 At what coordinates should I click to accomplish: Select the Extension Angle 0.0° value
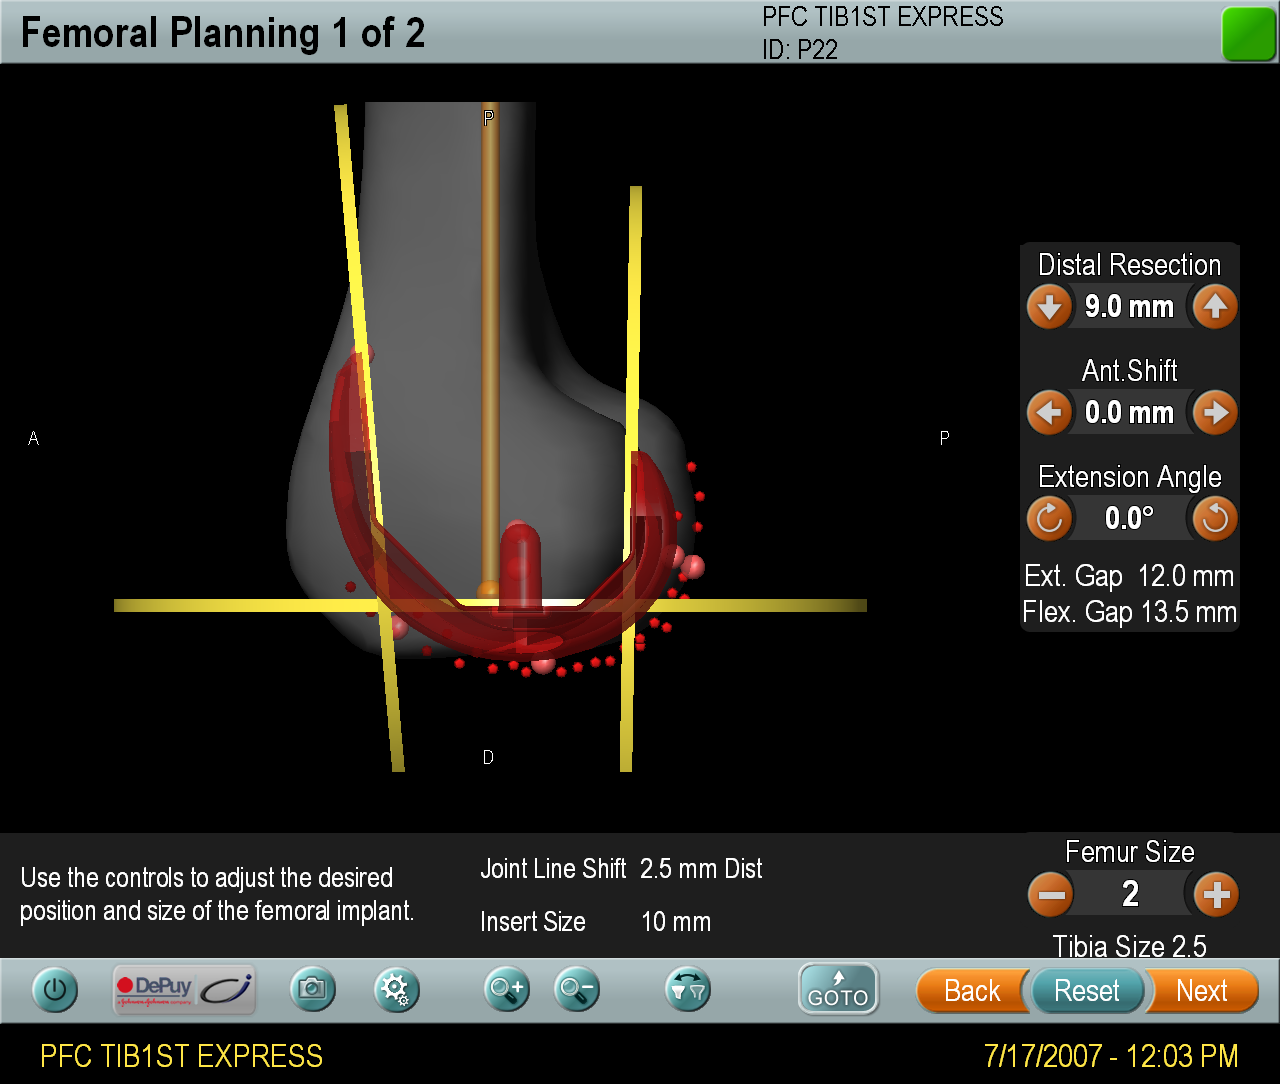pyautogui.click(x=1130, y=518)
